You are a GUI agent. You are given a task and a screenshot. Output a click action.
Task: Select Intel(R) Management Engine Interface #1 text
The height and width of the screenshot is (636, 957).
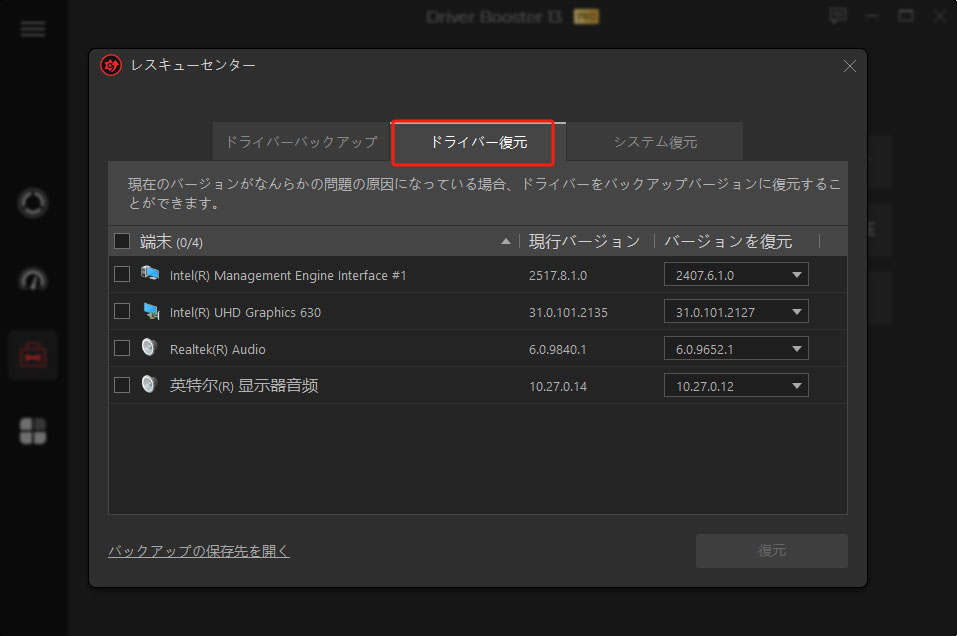coord(287,275)
